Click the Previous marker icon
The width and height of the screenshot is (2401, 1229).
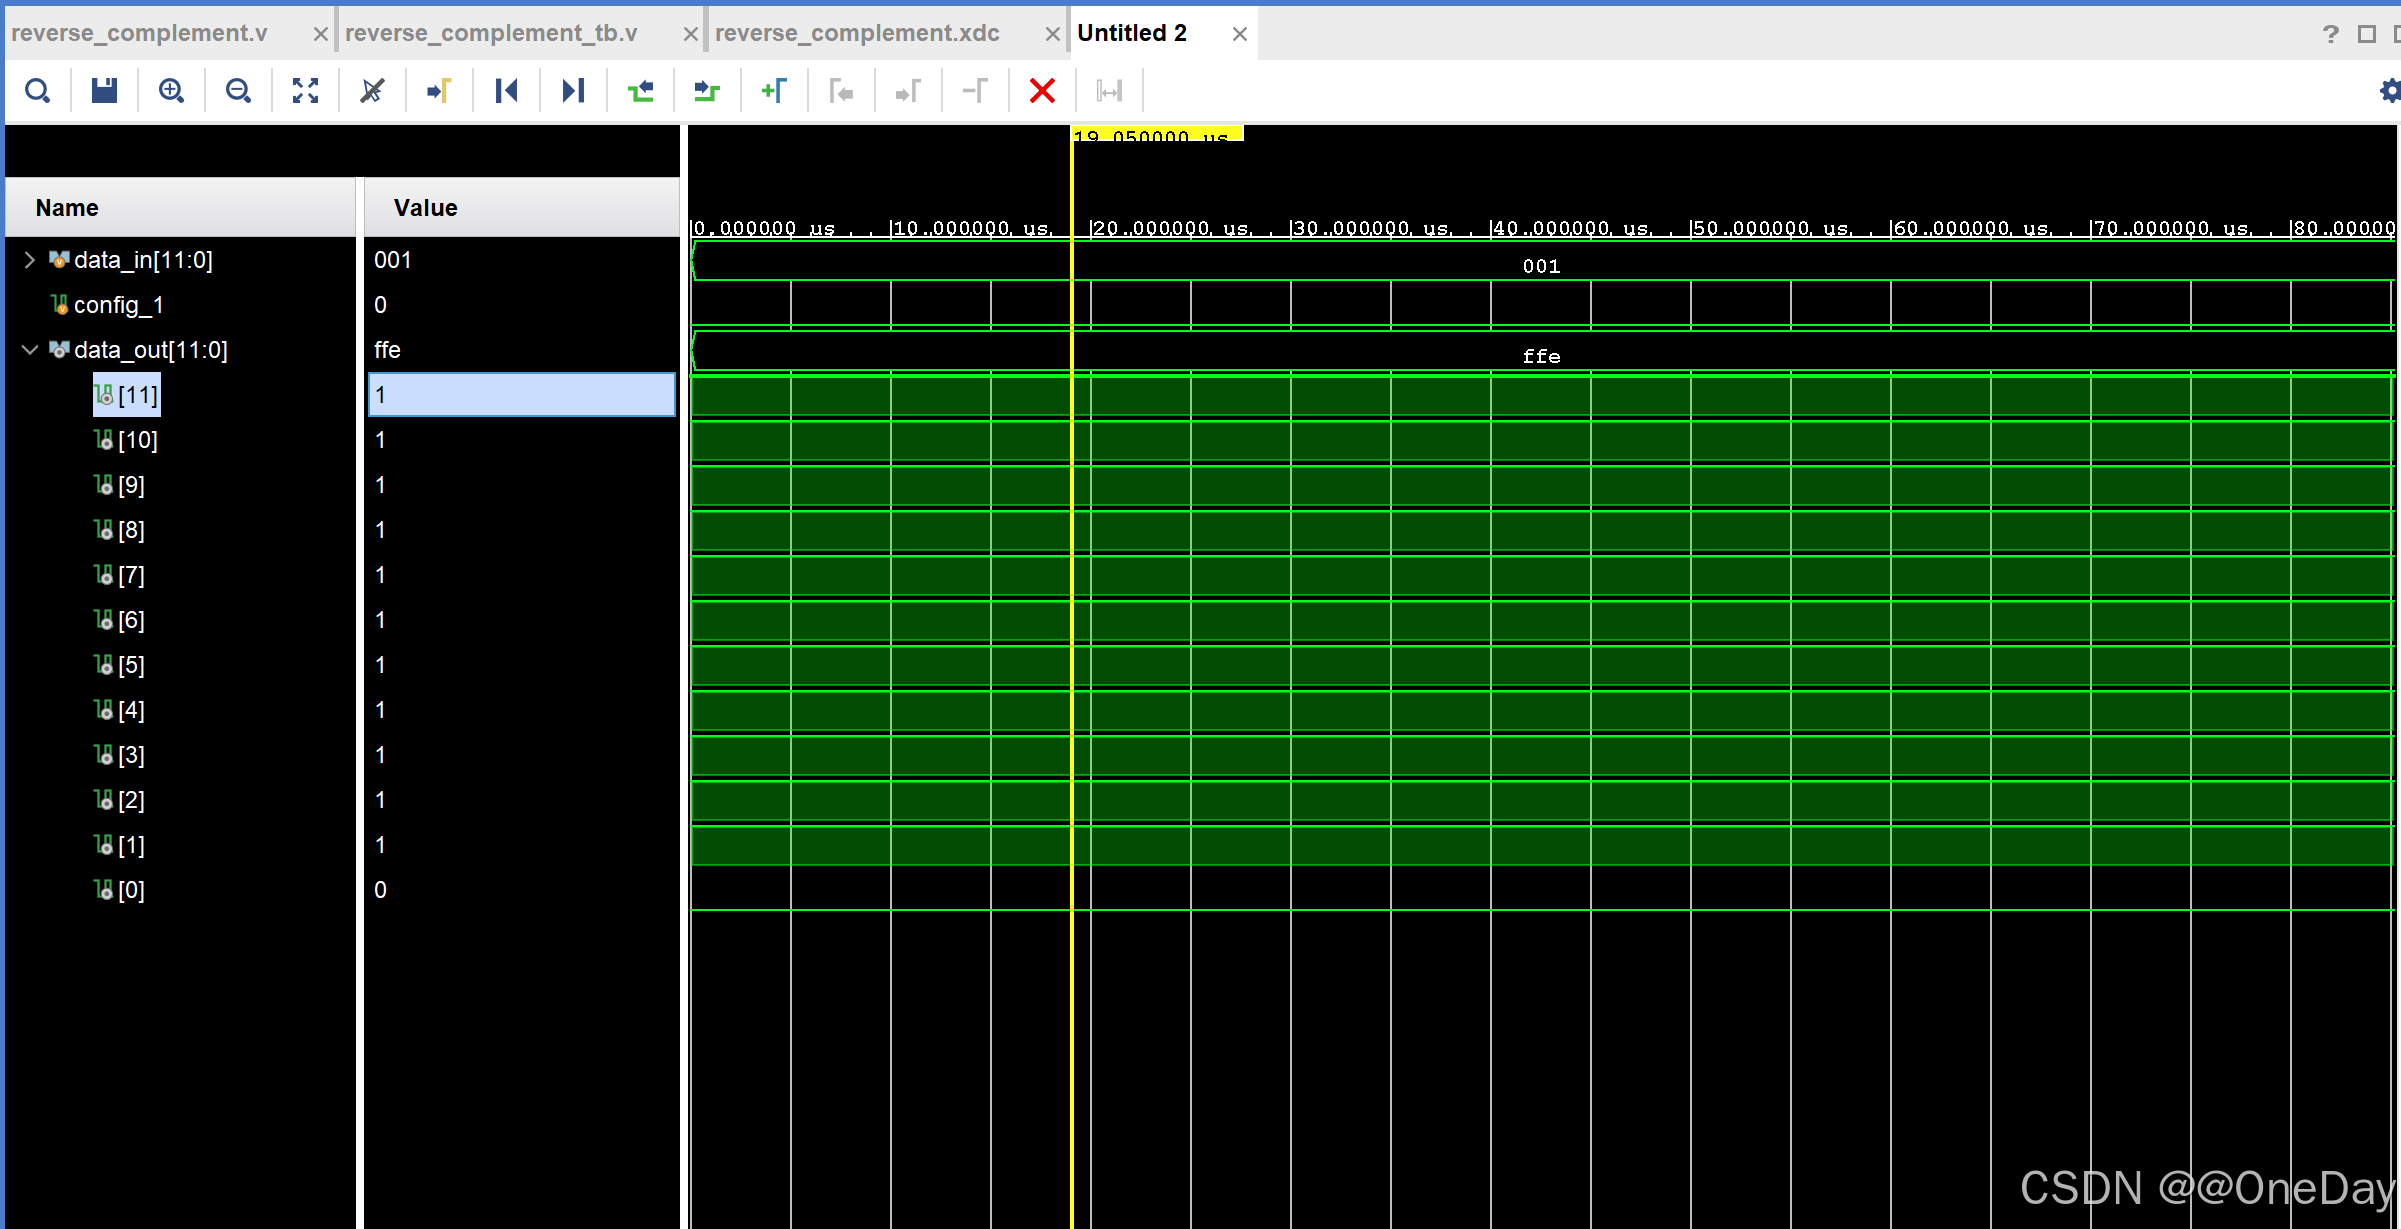pyautogui.click(x=841, y=91)
